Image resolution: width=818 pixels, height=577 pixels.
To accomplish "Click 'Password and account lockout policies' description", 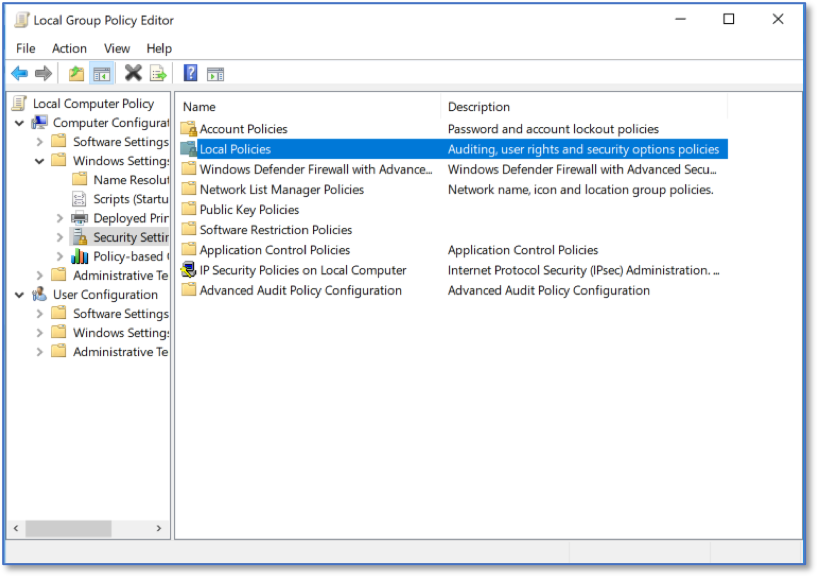I will coord(553,129).
